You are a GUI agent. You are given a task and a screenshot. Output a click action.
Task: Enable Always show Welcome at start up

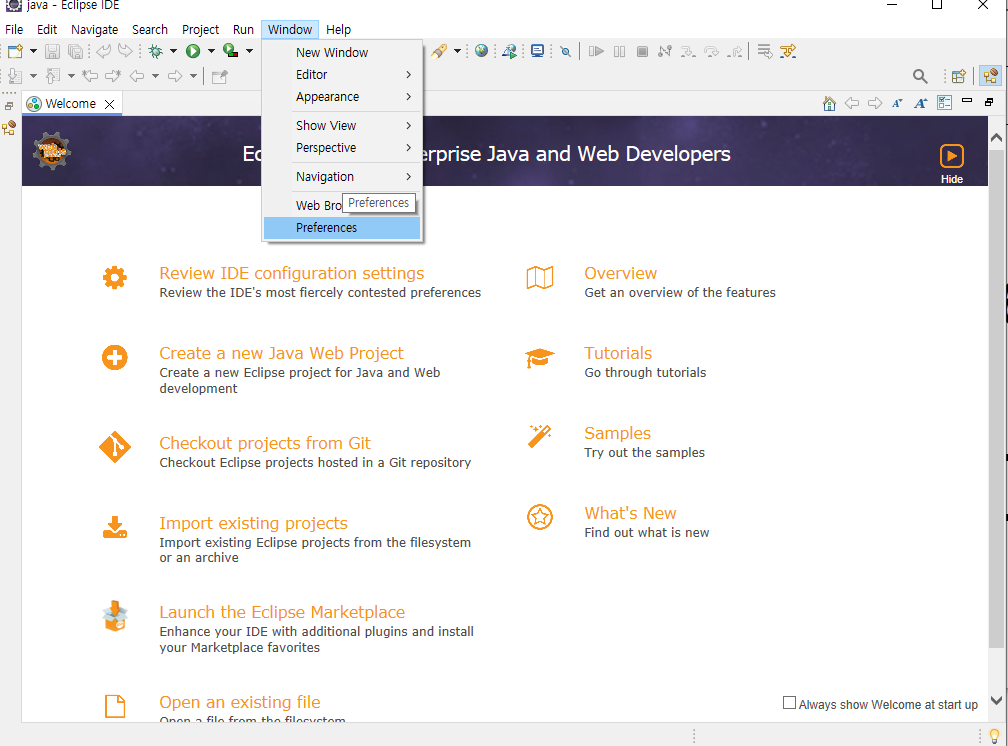(789, 703)
